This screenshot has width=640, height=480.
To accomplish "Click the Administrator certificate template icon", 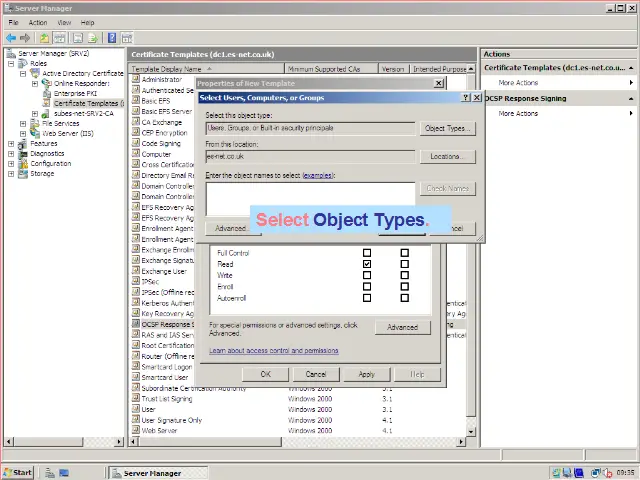I will click(x=136, y=79).
